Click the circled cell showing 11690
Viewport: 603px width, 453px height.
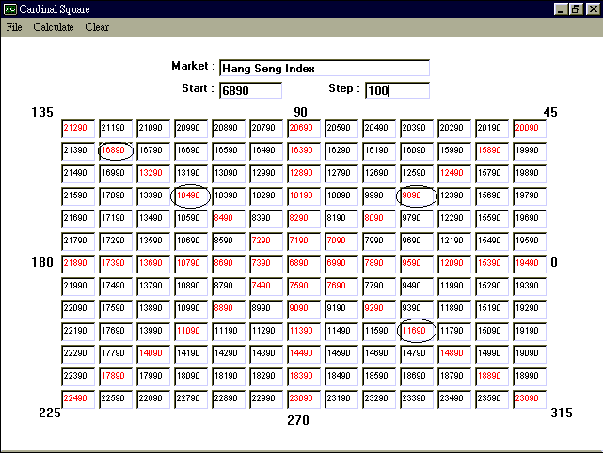point(414,330)
